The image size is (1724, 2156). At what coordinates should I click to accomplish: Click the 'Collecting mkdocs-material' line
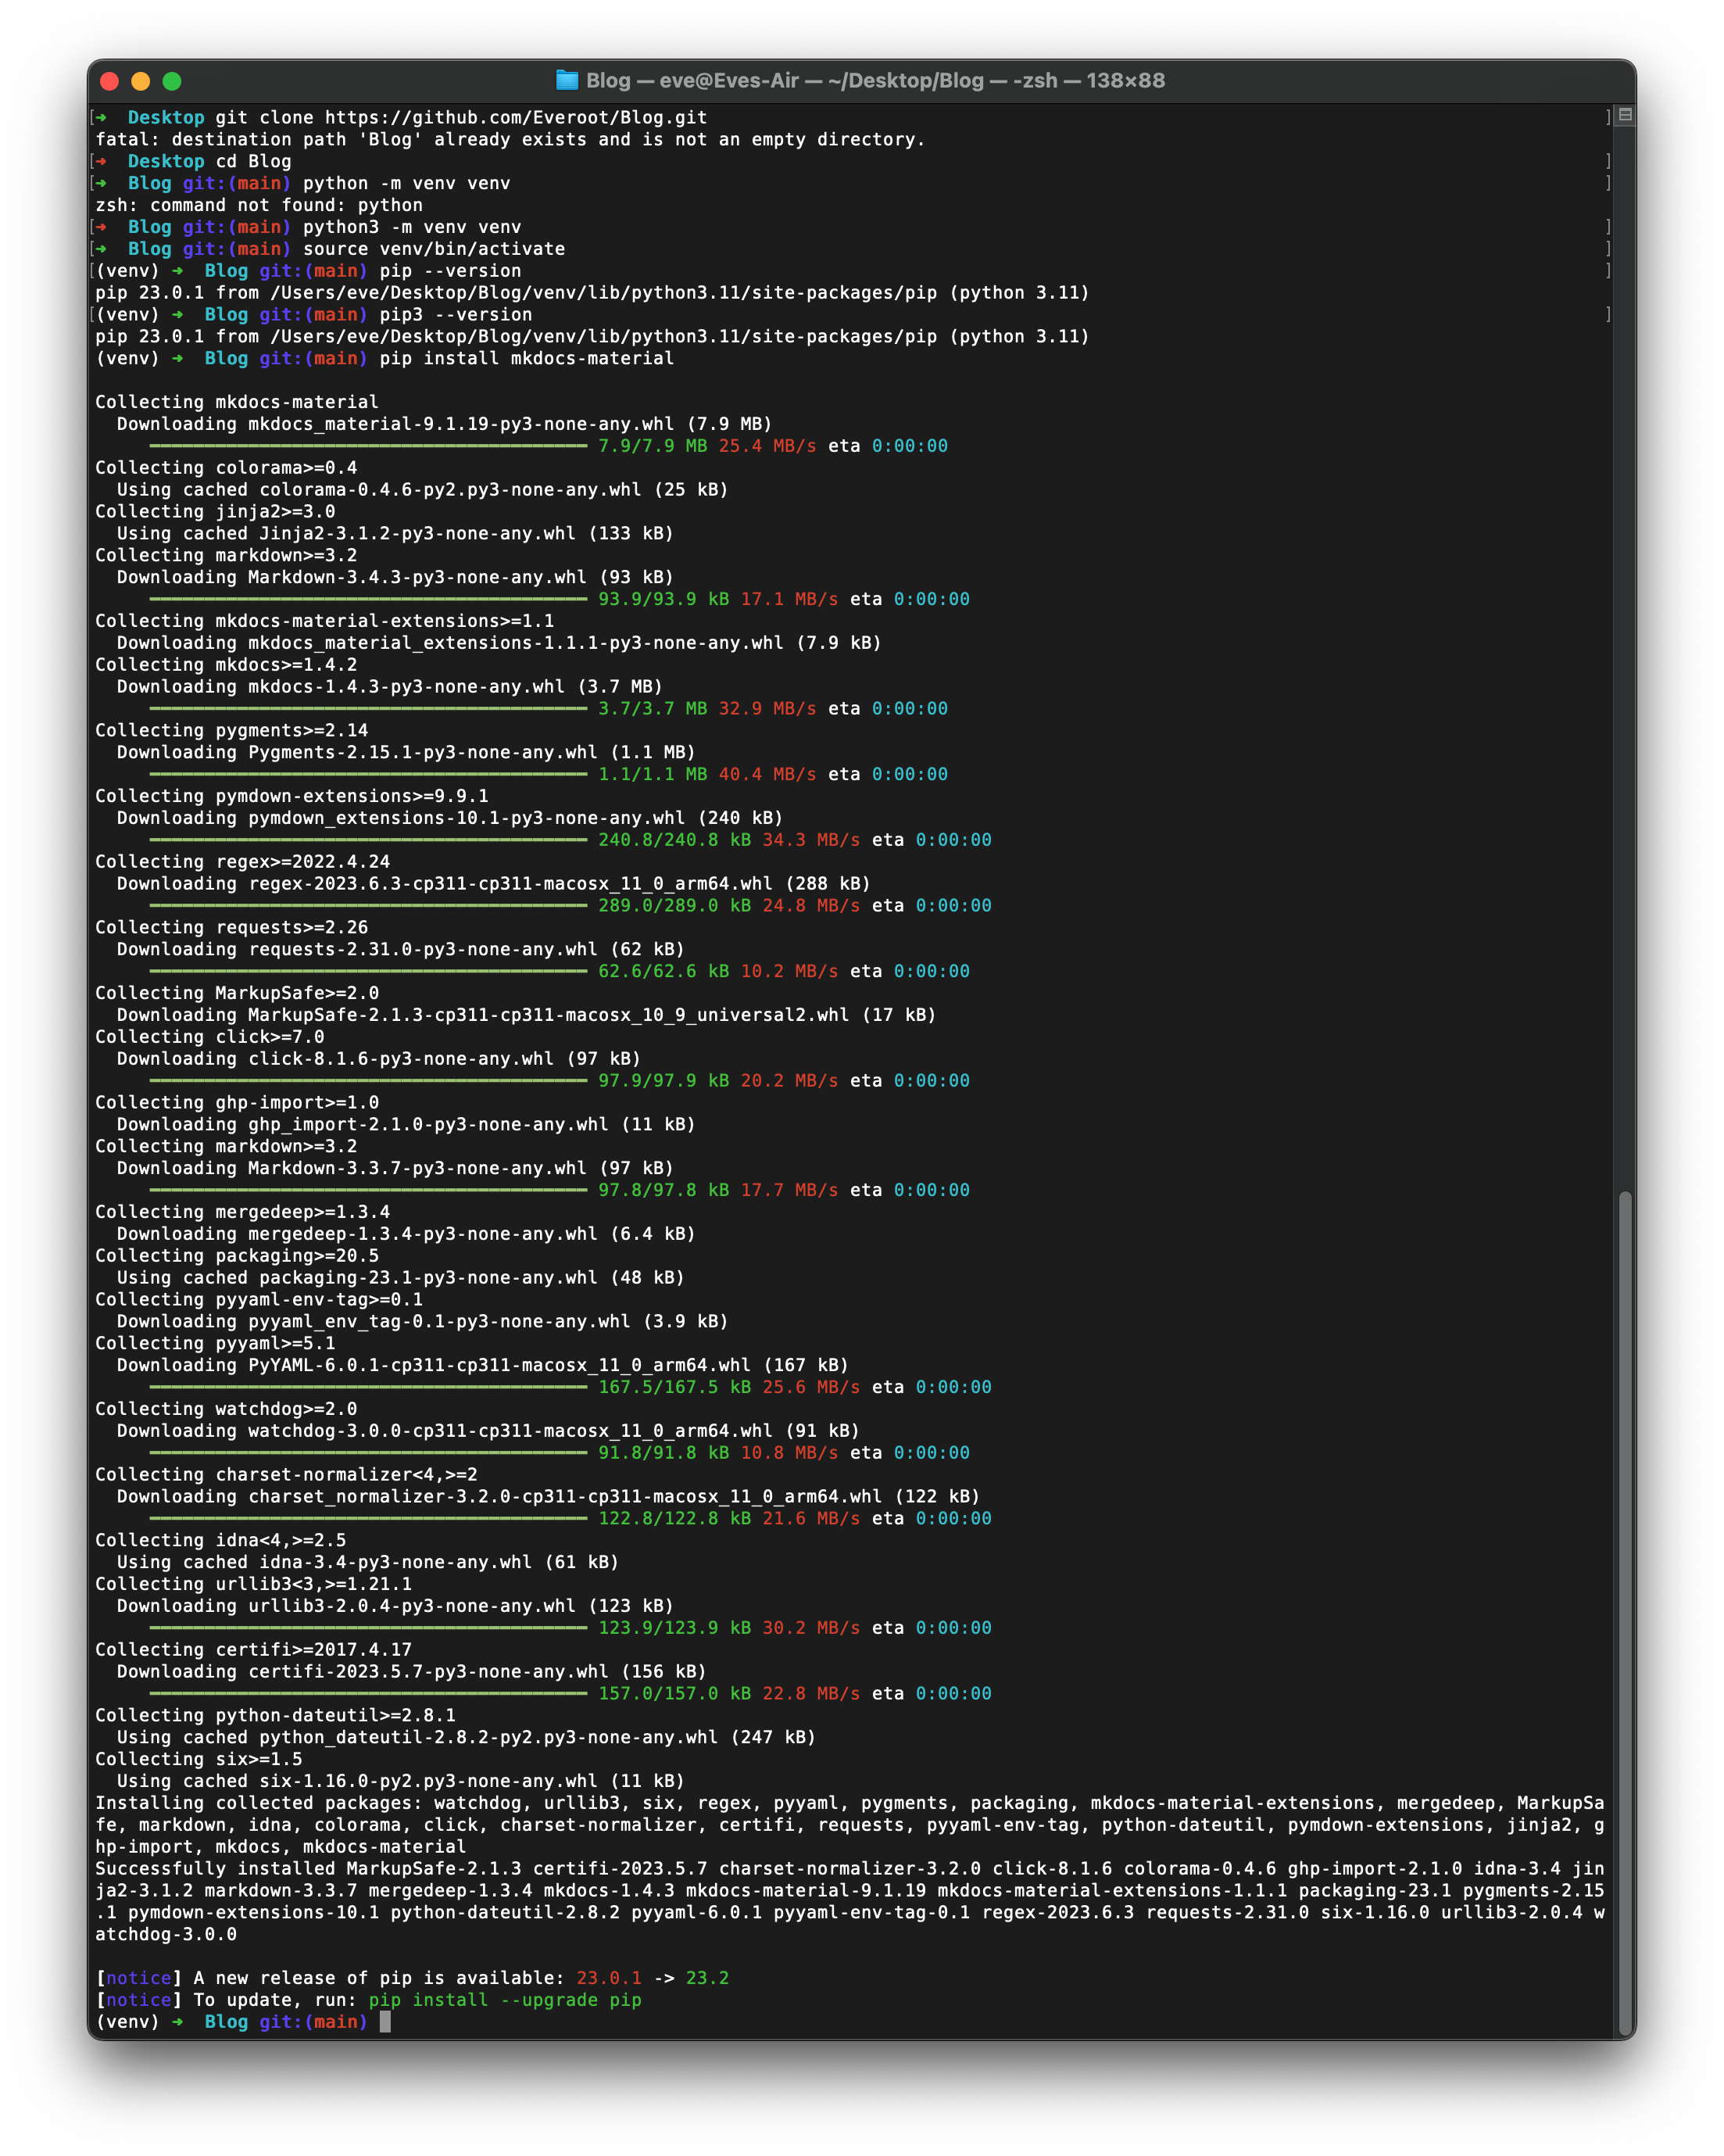(237, 402)
